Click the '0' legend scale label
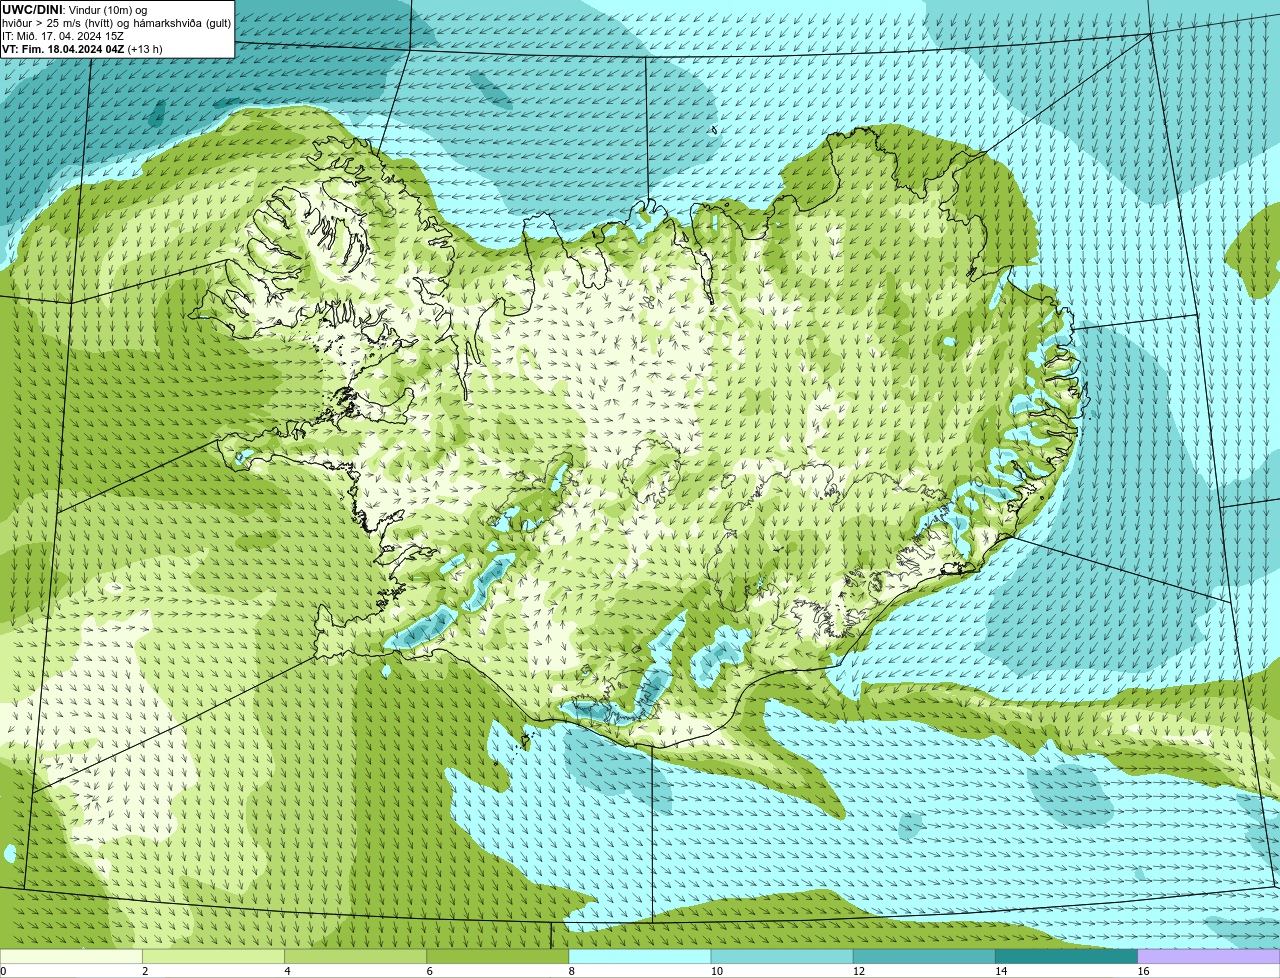Image resolution: width=1280 pixels, height=978 pixels. pyautogui.click(x=3, y=971)
